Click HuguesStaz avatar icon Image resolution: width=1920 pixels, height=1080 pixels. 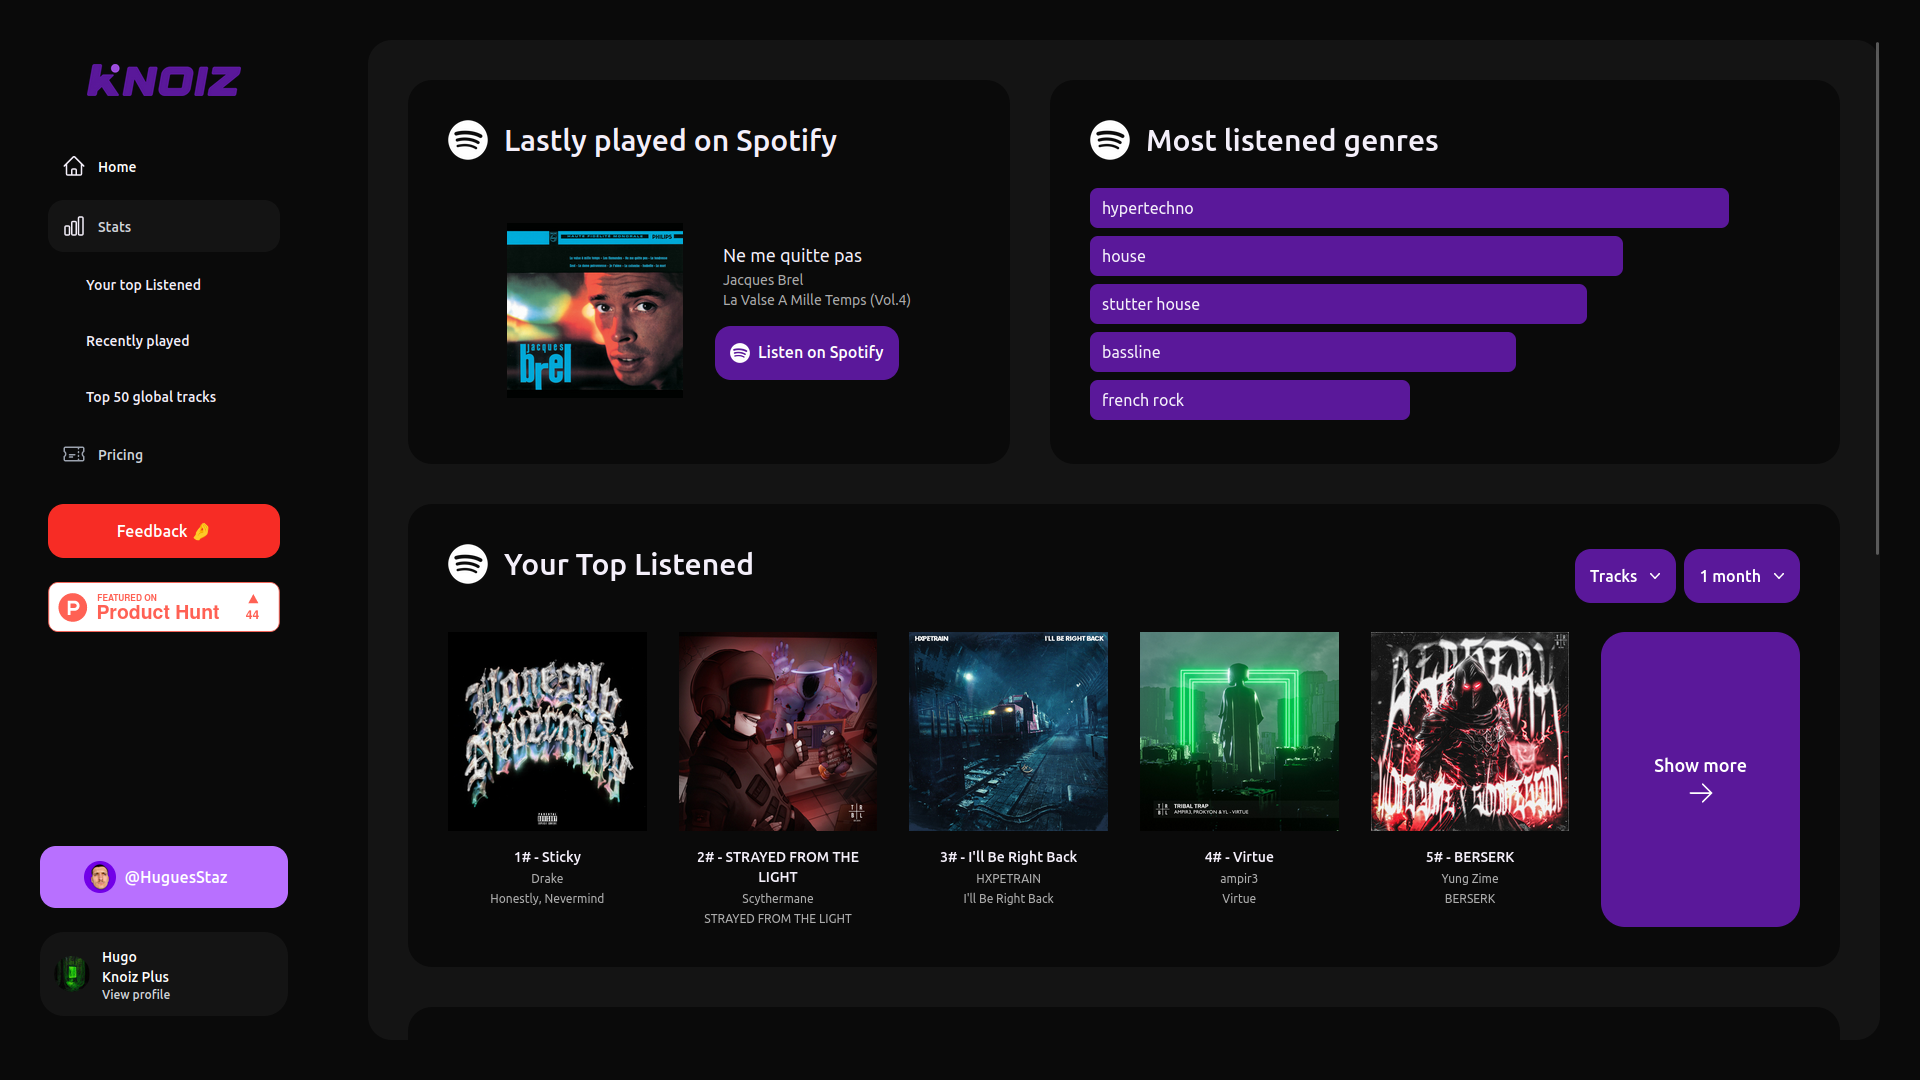(100, 877)
